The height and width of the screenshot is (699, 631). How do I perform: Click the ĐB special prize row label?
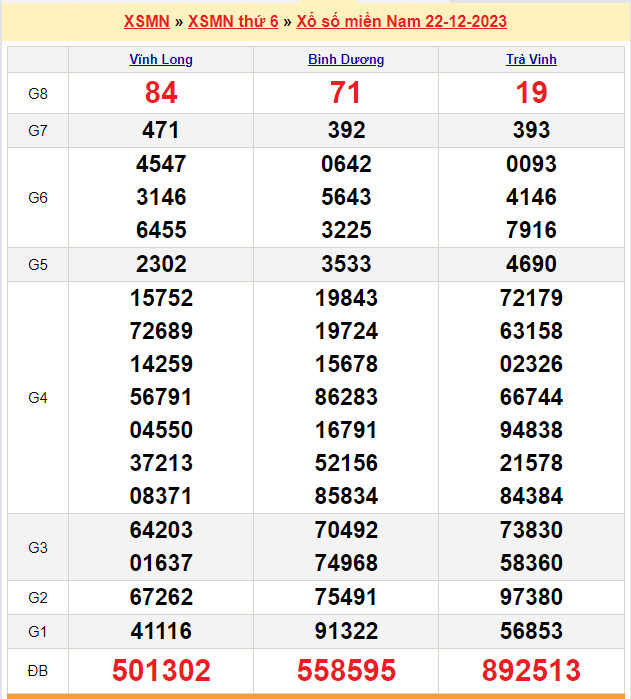[x=38, y=669]
